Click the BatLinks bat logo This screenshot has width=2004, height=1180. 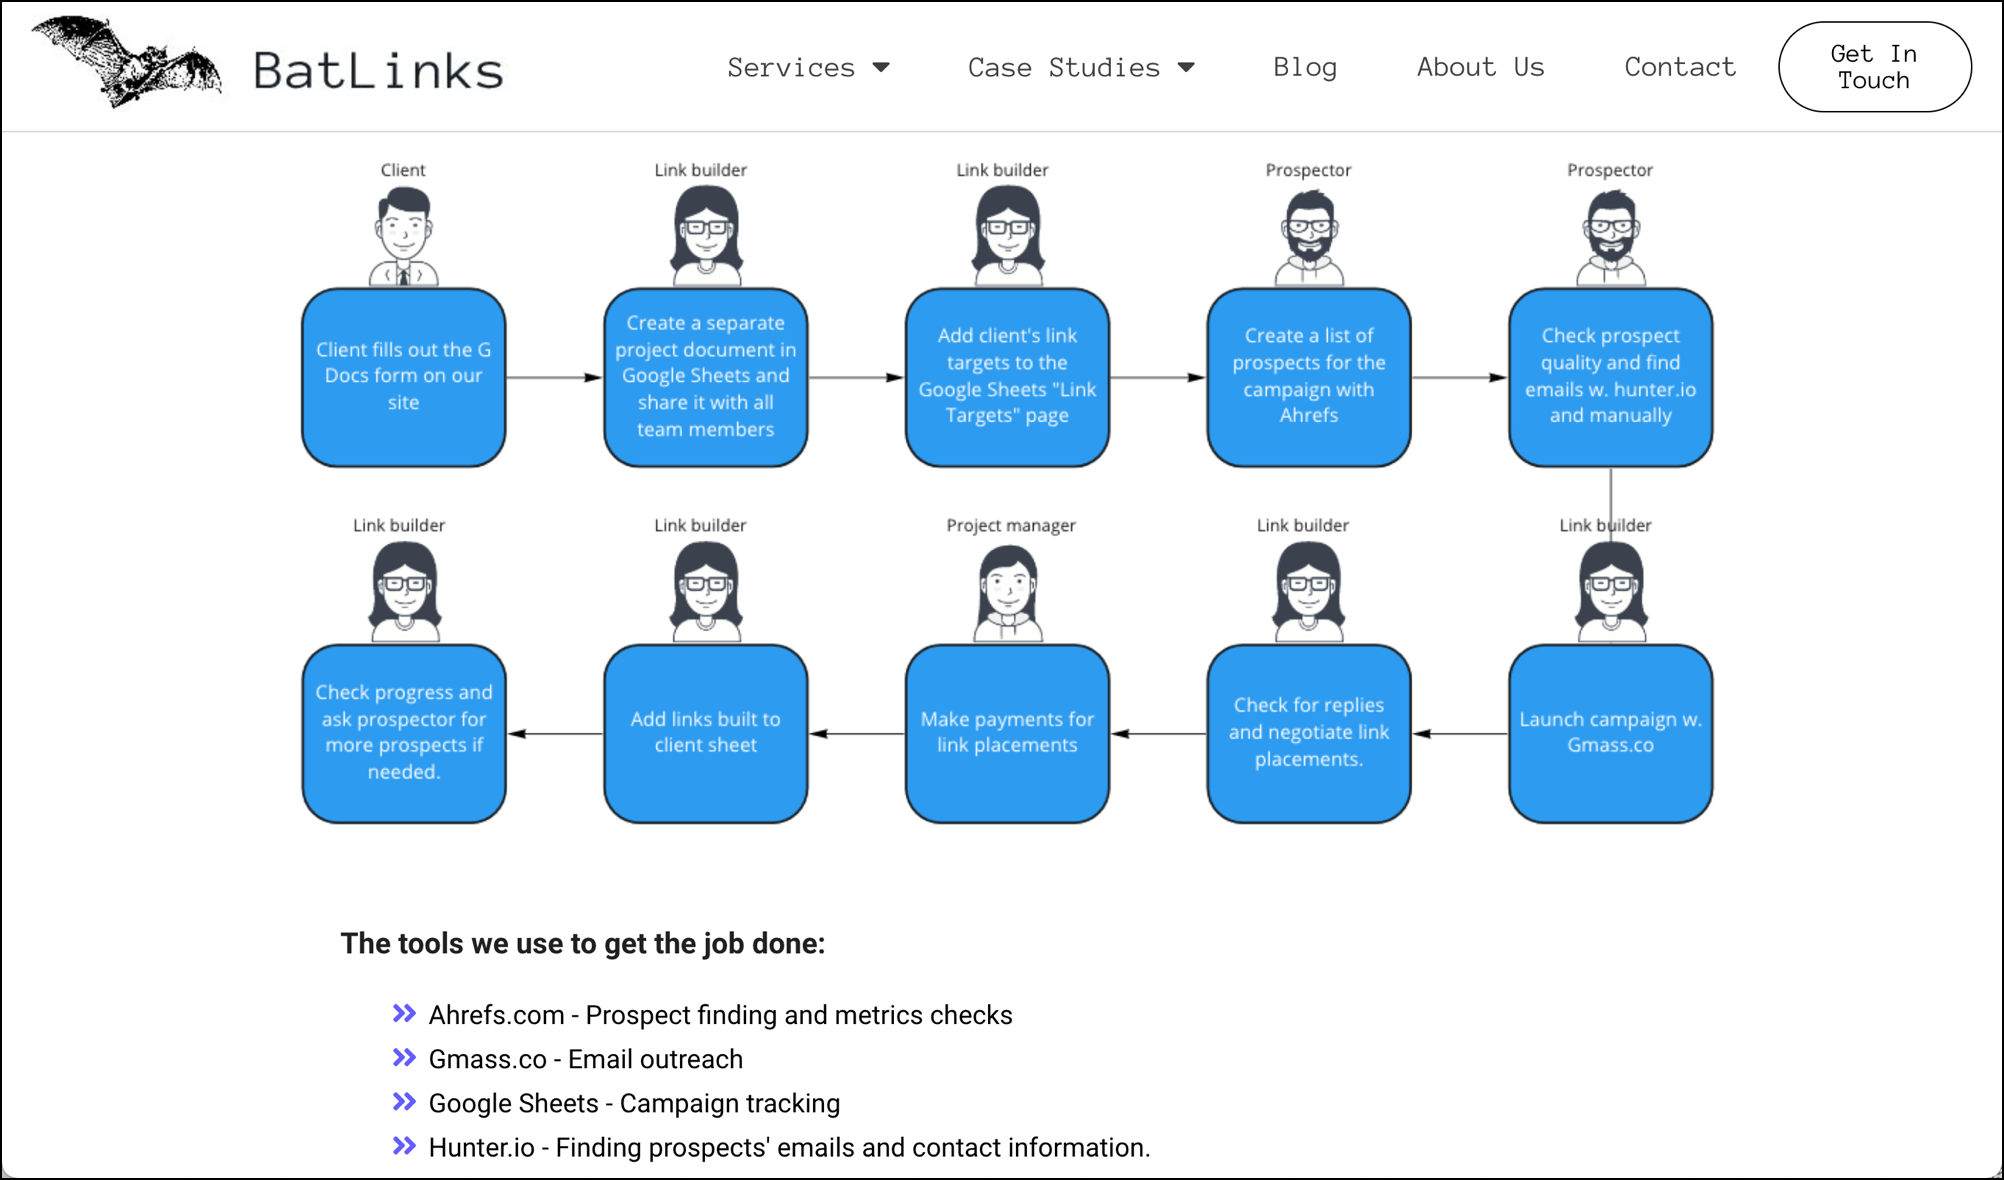point(127,62)
